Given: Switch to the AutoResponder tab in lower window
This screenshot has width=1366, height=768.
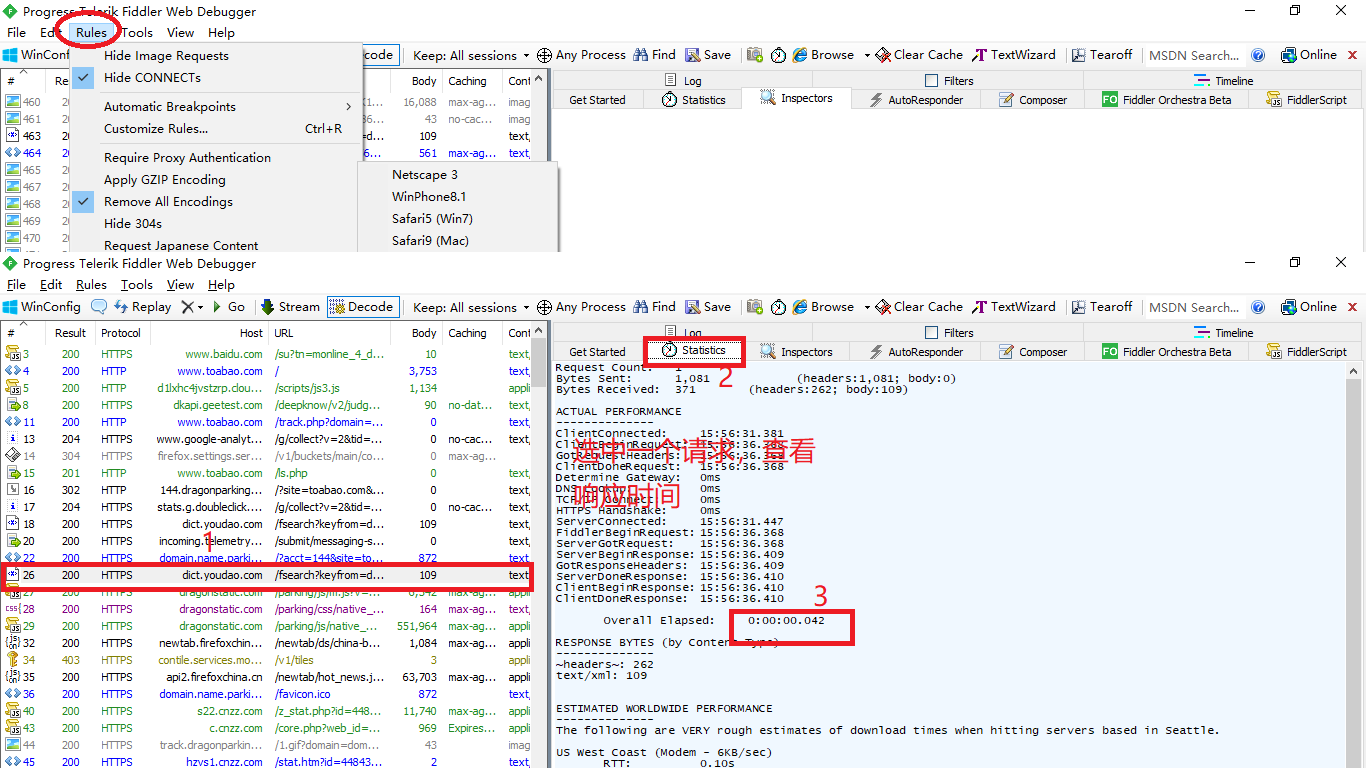Looking at the screenshot, I should [x=916, y=352].
